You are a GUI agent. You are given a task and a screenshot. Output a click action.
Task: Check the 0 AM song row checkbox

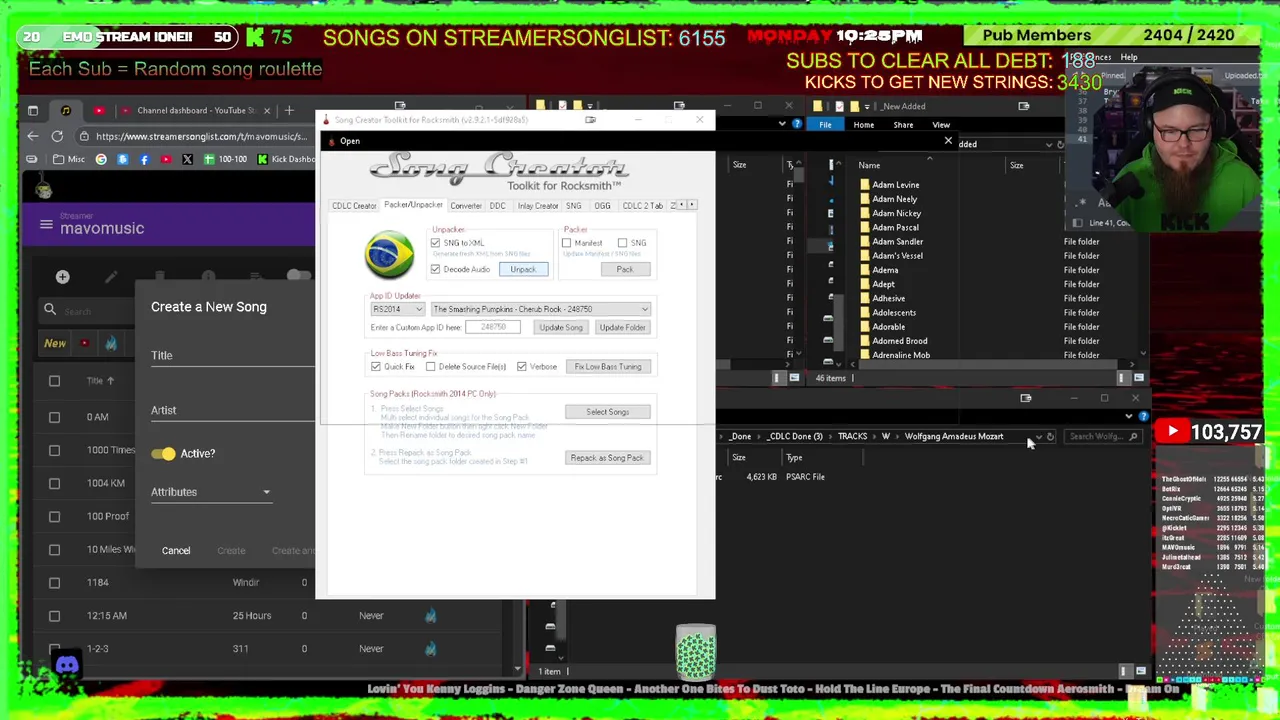coord(54,417)
